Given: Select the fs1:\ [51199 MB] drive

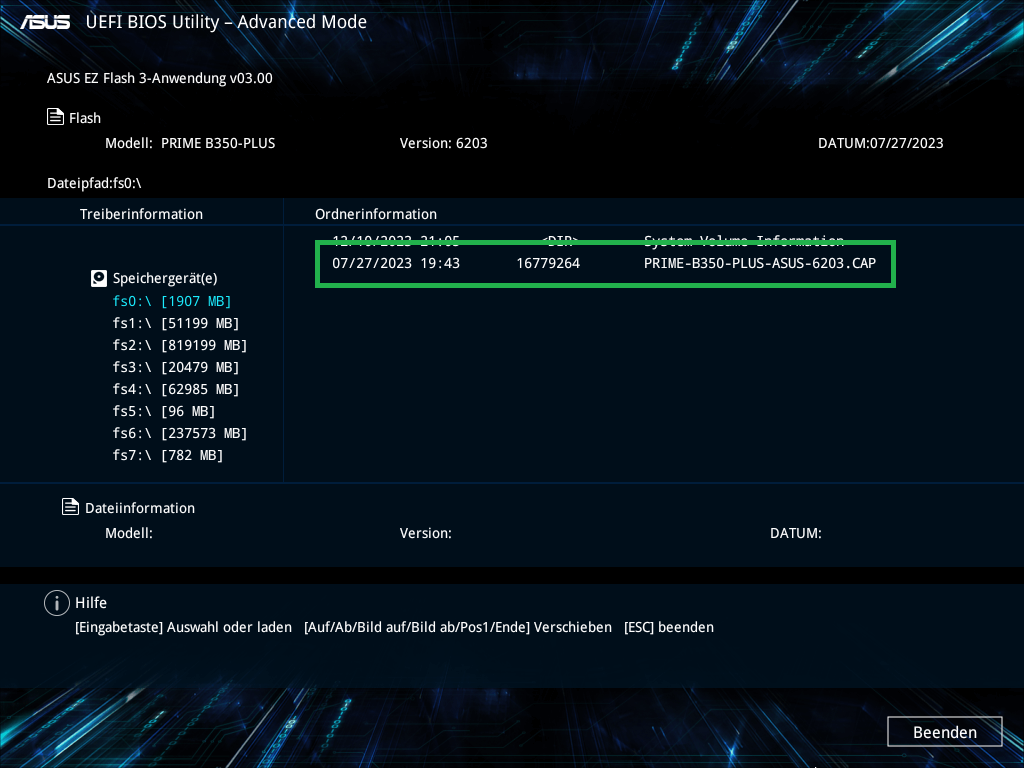Looking at the screenshot, I should point(176,323).
